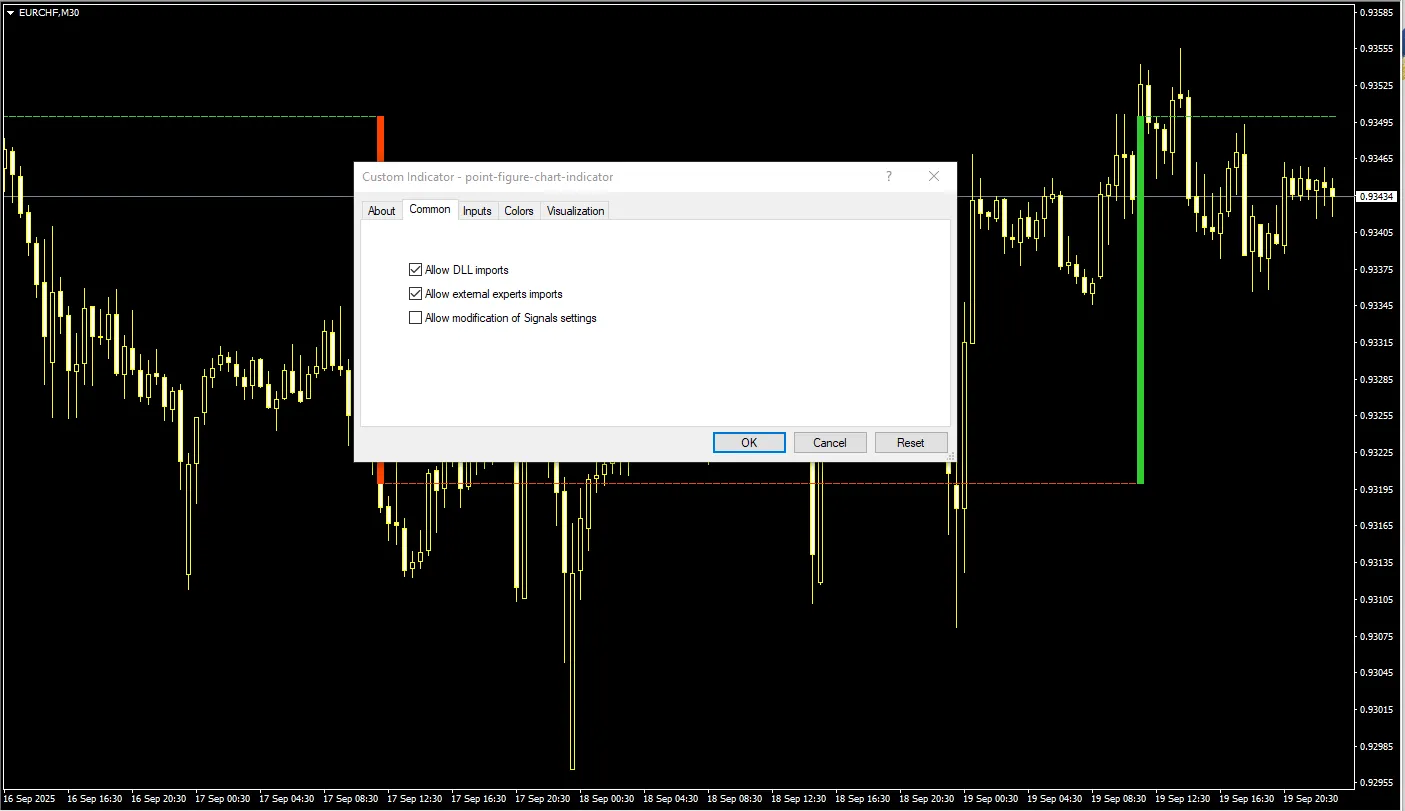Open the Inputs tab
The image size is (1405, 811).
point(477,211)
